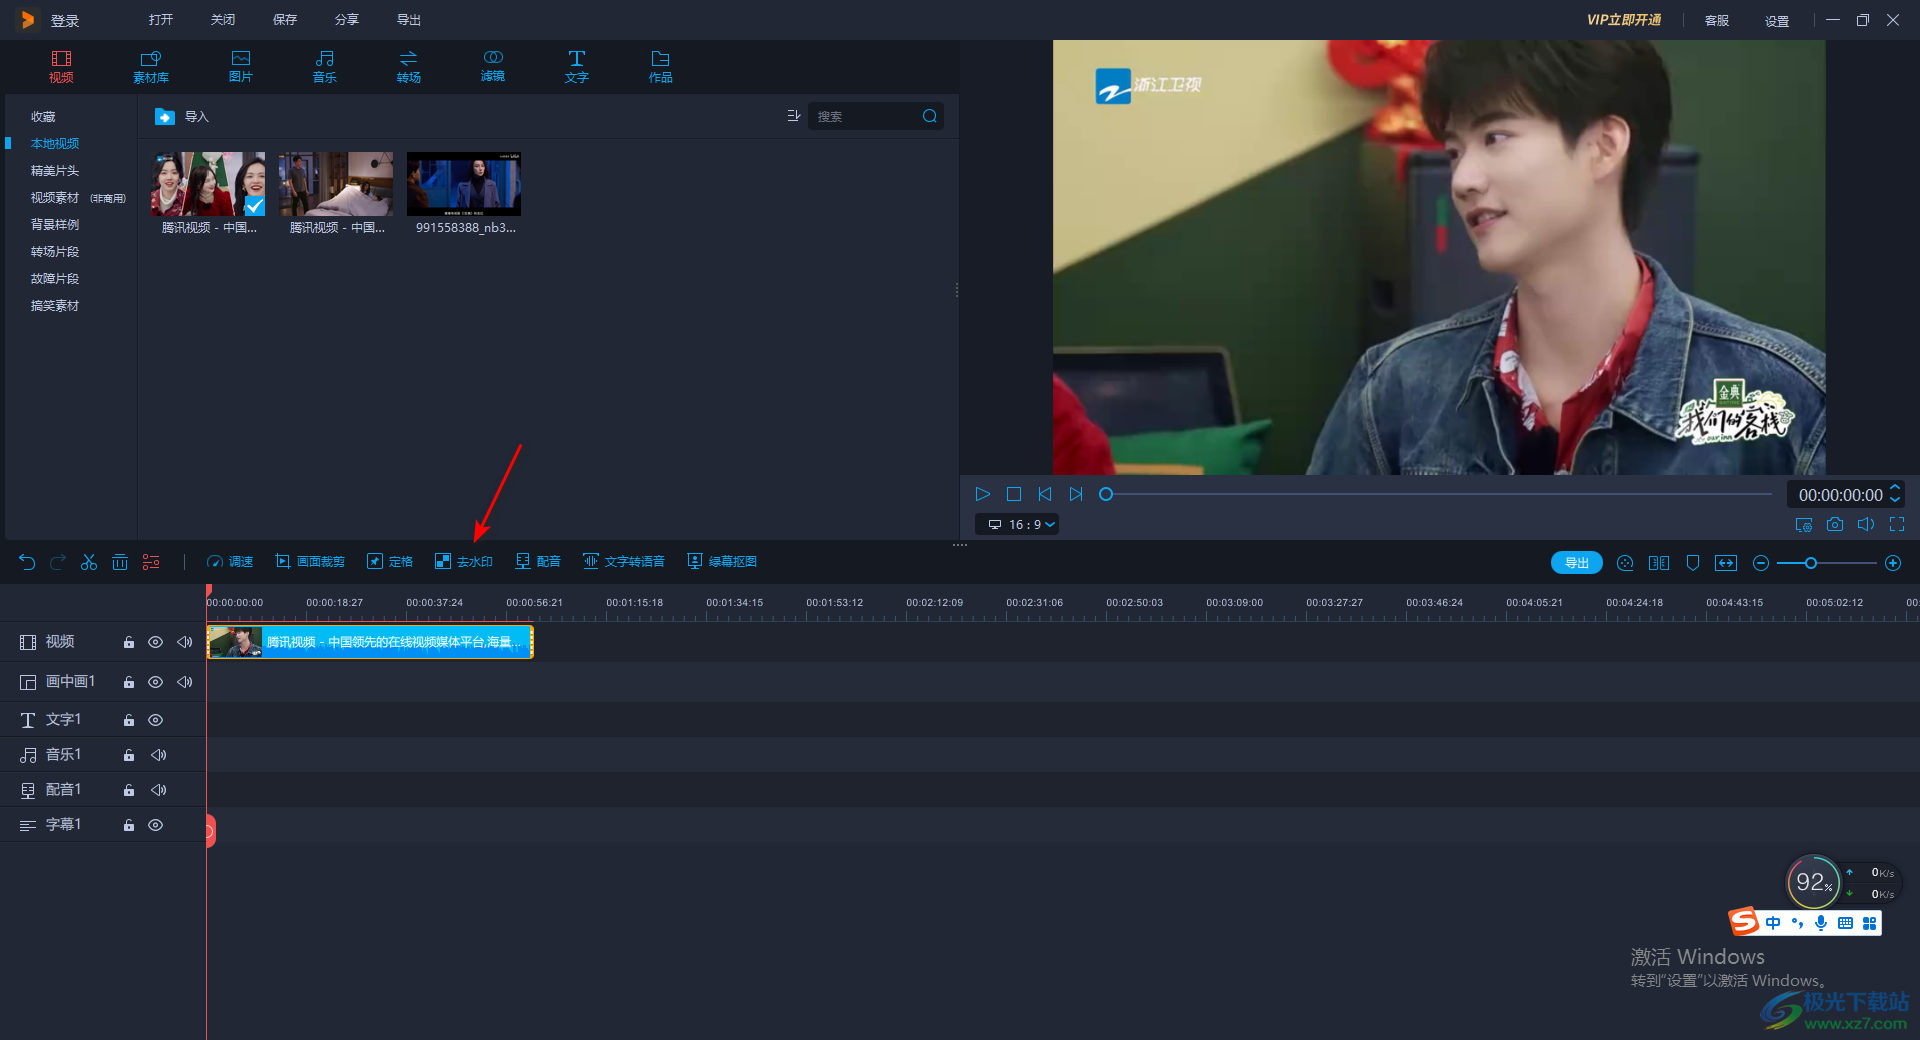This screenshot has height=1040, width=1920.
Task: Click the undo arrow icon
Action: tap(27, 562)
